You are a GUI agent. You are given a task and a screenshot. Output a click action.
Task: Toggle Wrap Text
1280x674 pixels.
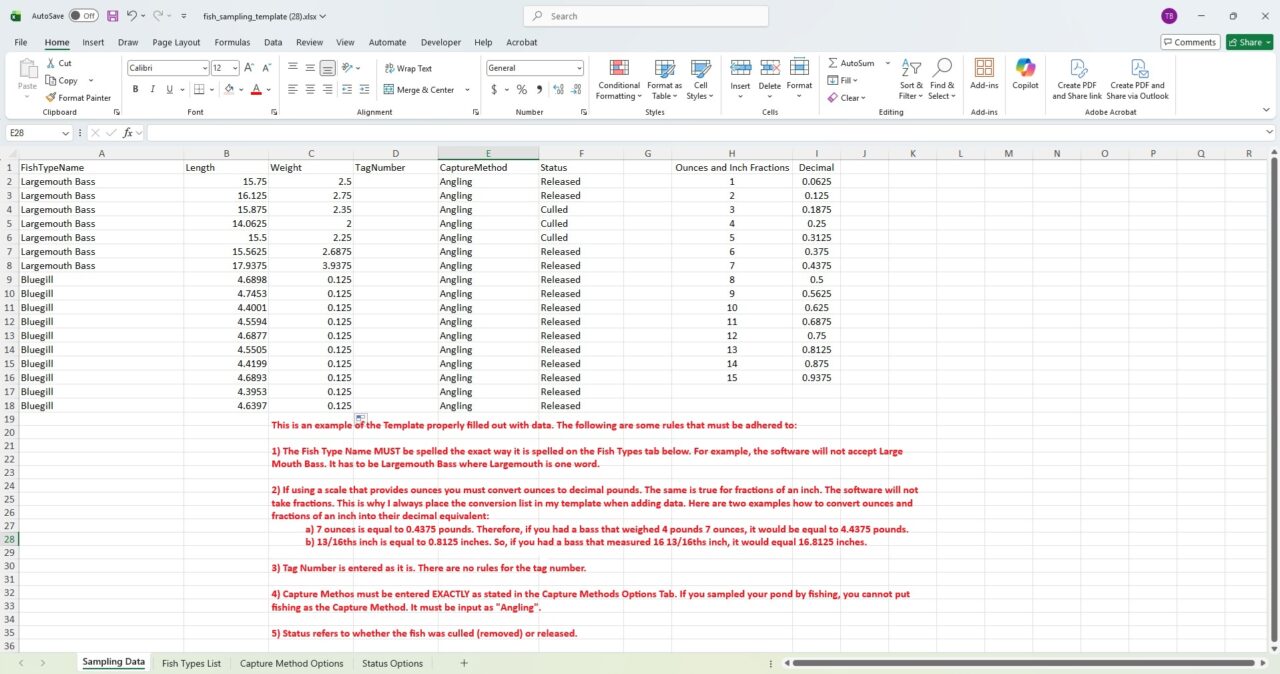pos(408,68)
